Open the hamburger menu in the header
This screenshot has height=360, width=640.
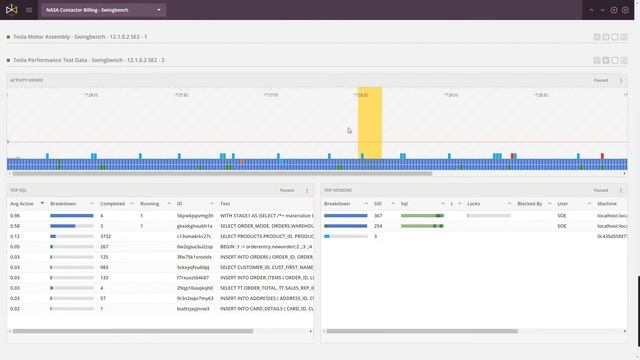coord(29,10)
